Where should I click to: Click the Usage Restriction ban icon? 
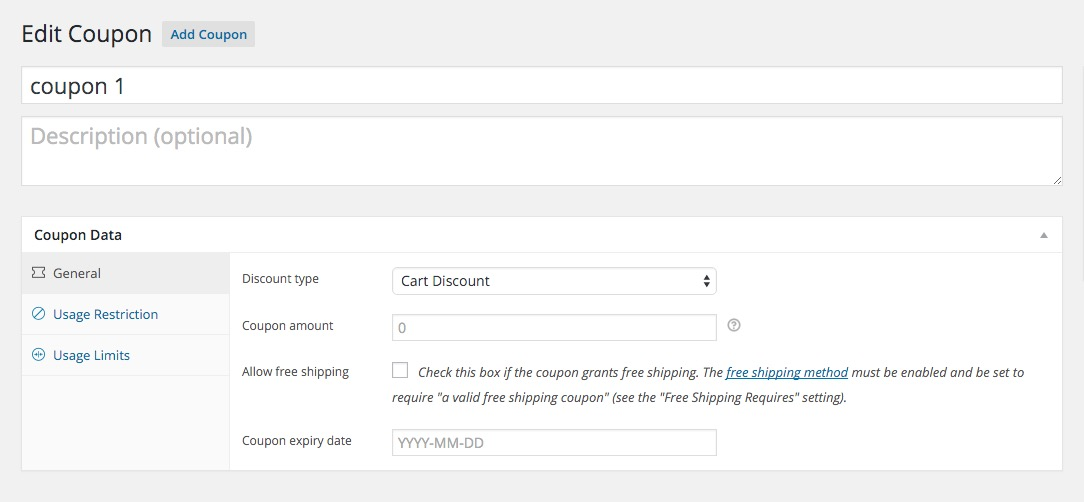tap(39, 314)
